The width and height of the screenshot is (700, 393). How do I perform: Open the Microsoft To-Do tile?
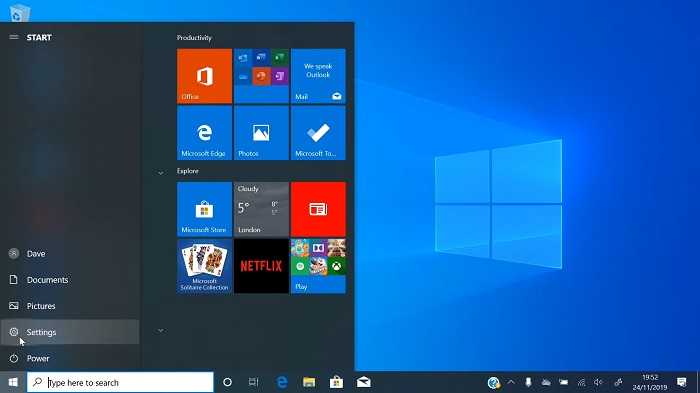coord(318,133)
